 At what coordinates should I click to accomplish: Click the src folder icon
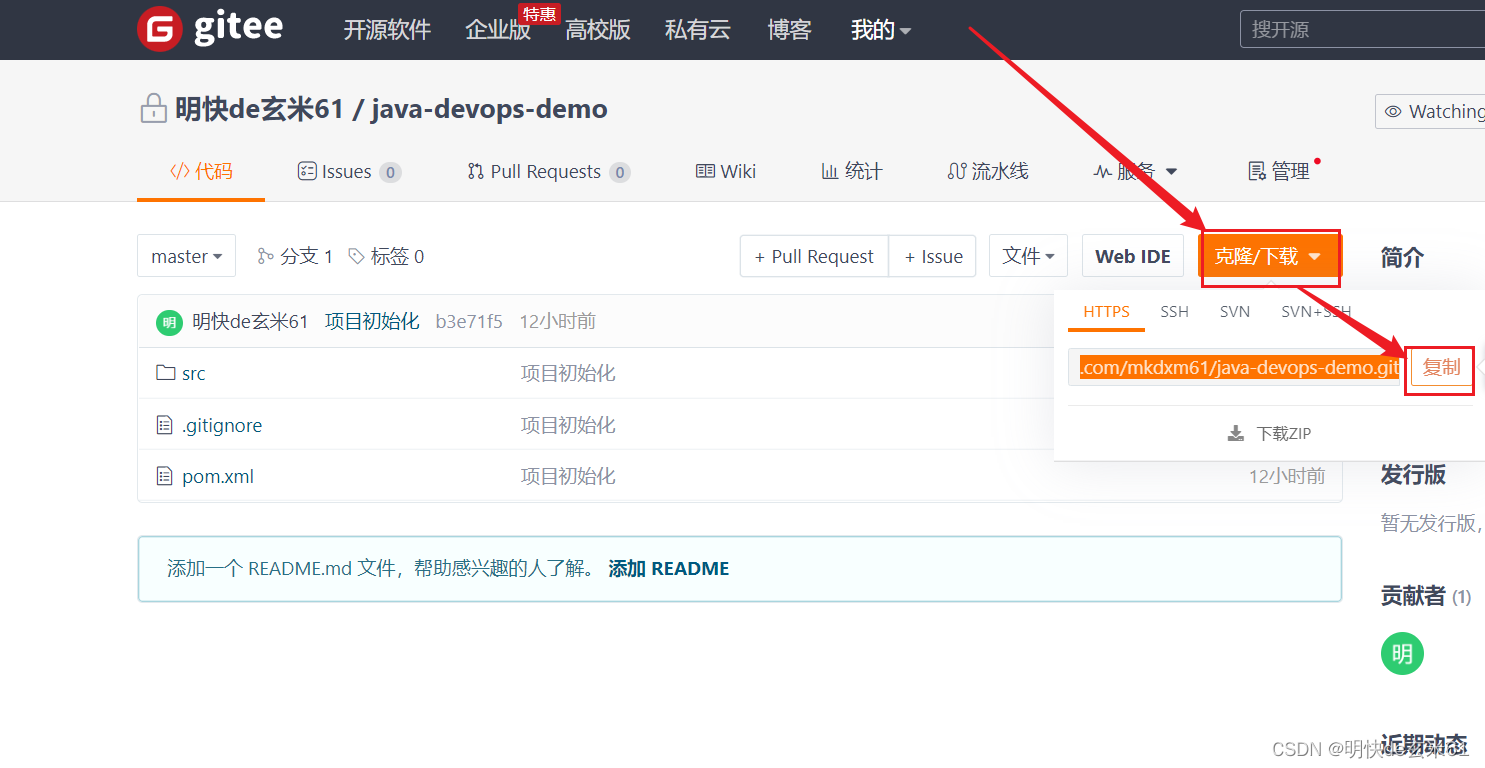(x=165, y=373)
